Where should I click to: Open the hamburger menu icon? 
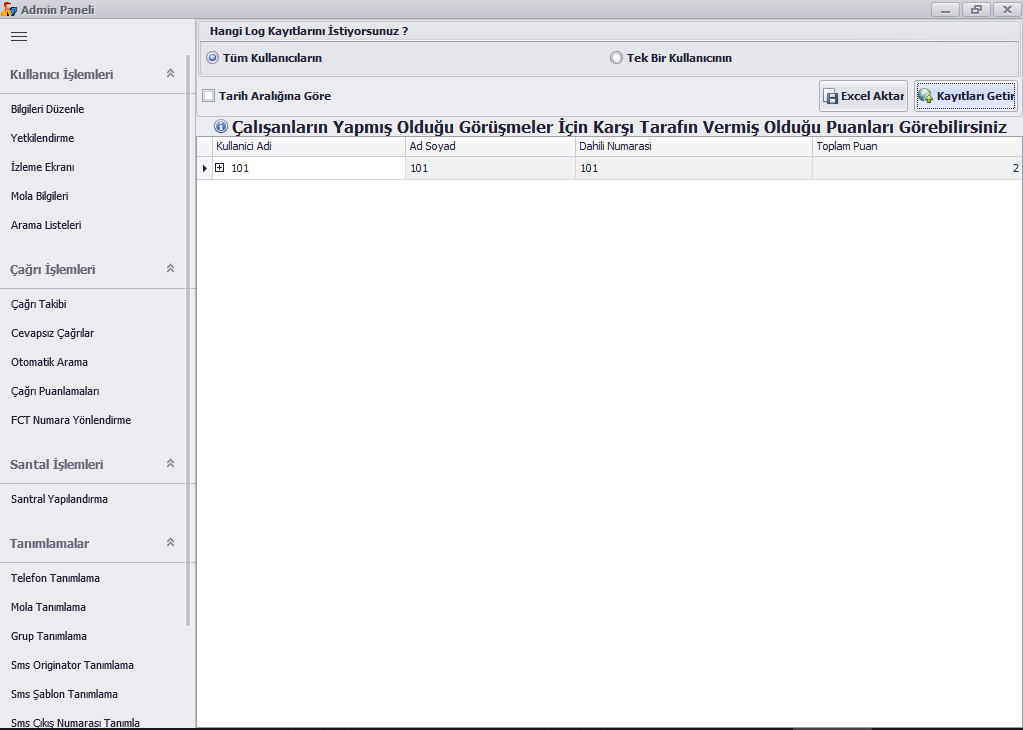19,37
